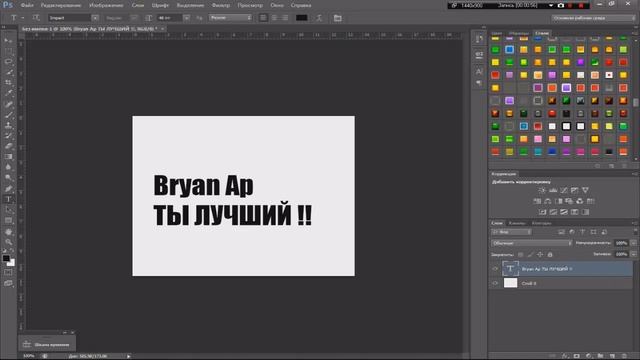Add a Brightness/Contrast adjustment

[x=542, y=190]
